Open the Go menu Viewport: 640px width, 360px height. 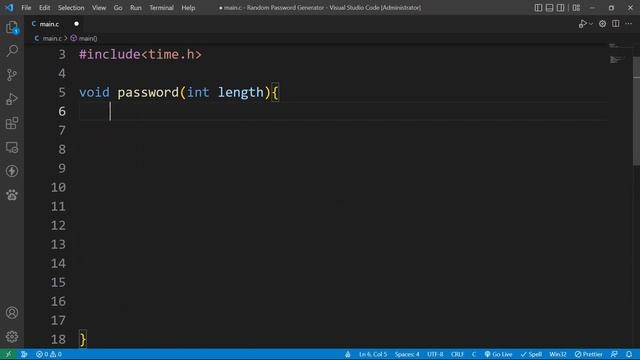tap(118, 8)
